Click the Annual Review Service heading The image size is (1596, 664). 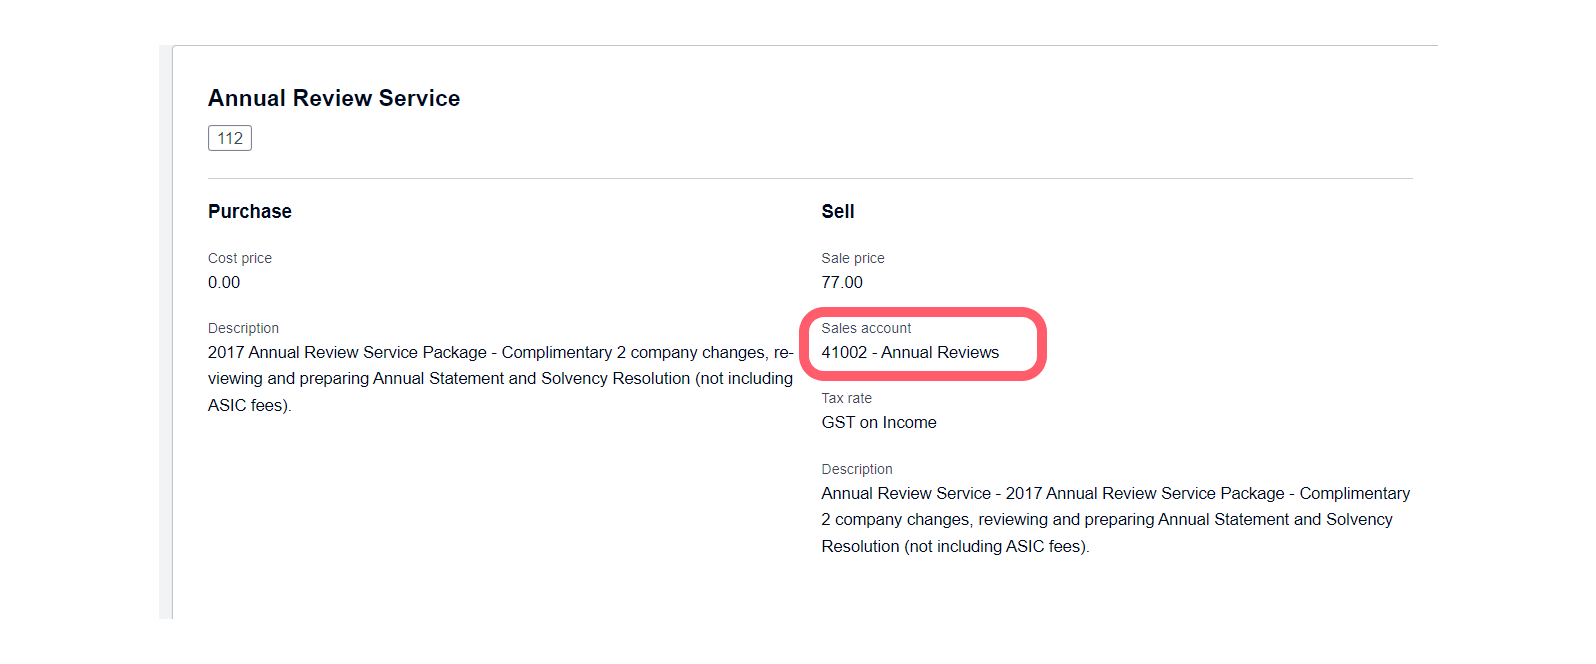click(x=334, y=97)
